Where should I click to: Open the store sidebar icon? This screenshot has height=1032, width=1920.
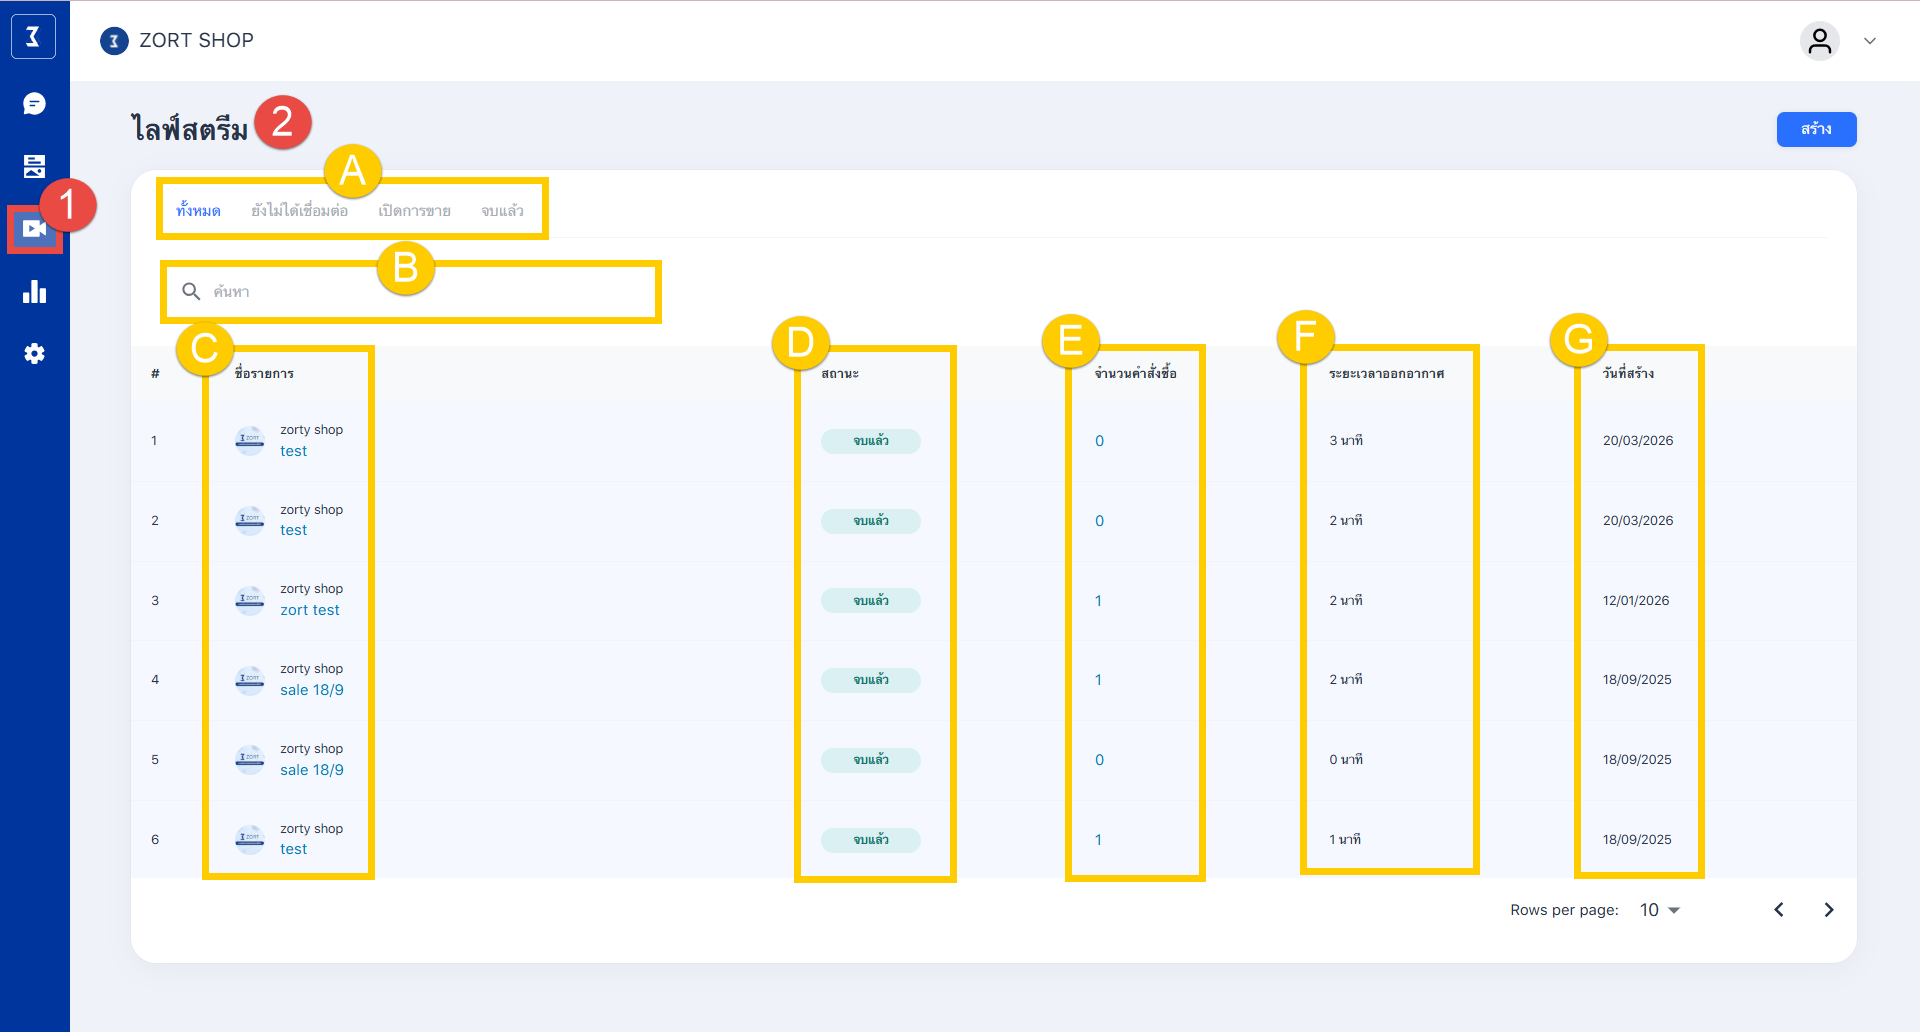coord(34,166)
